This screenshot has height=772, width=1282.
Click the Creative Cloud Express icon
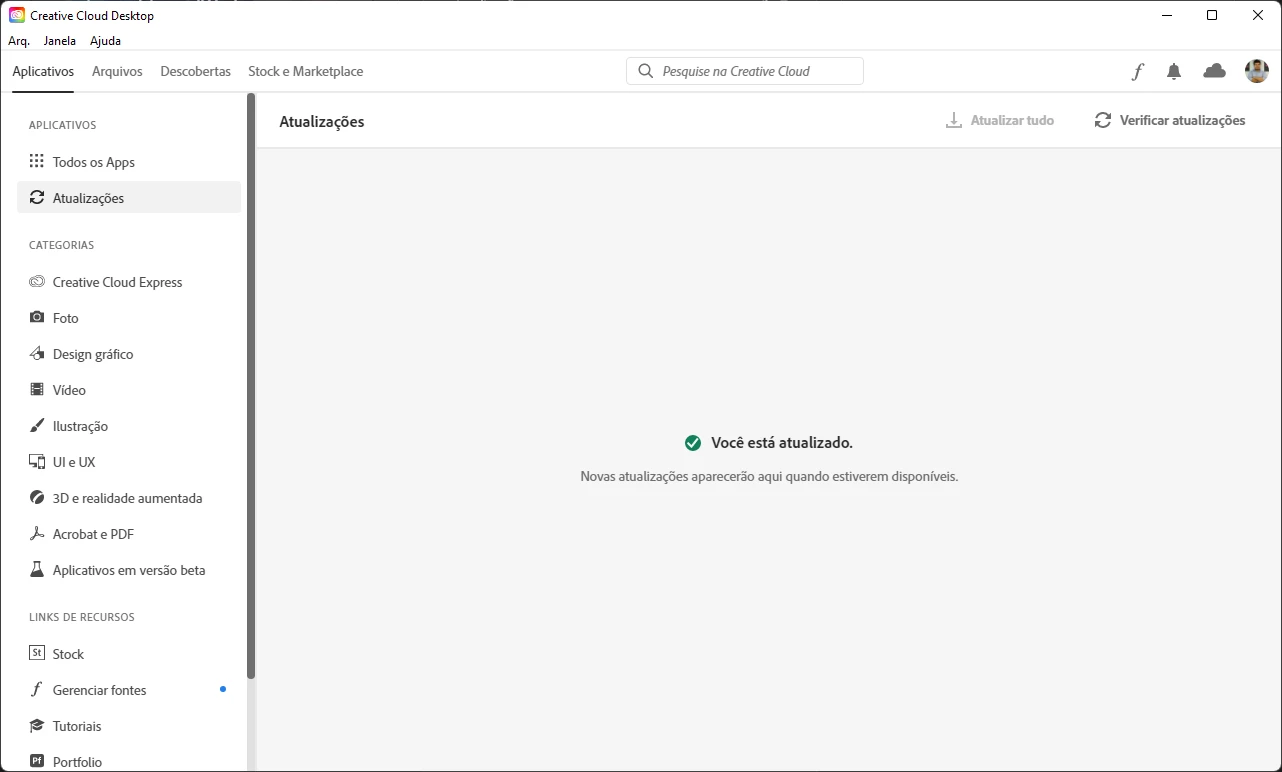(x=37, y=281)
